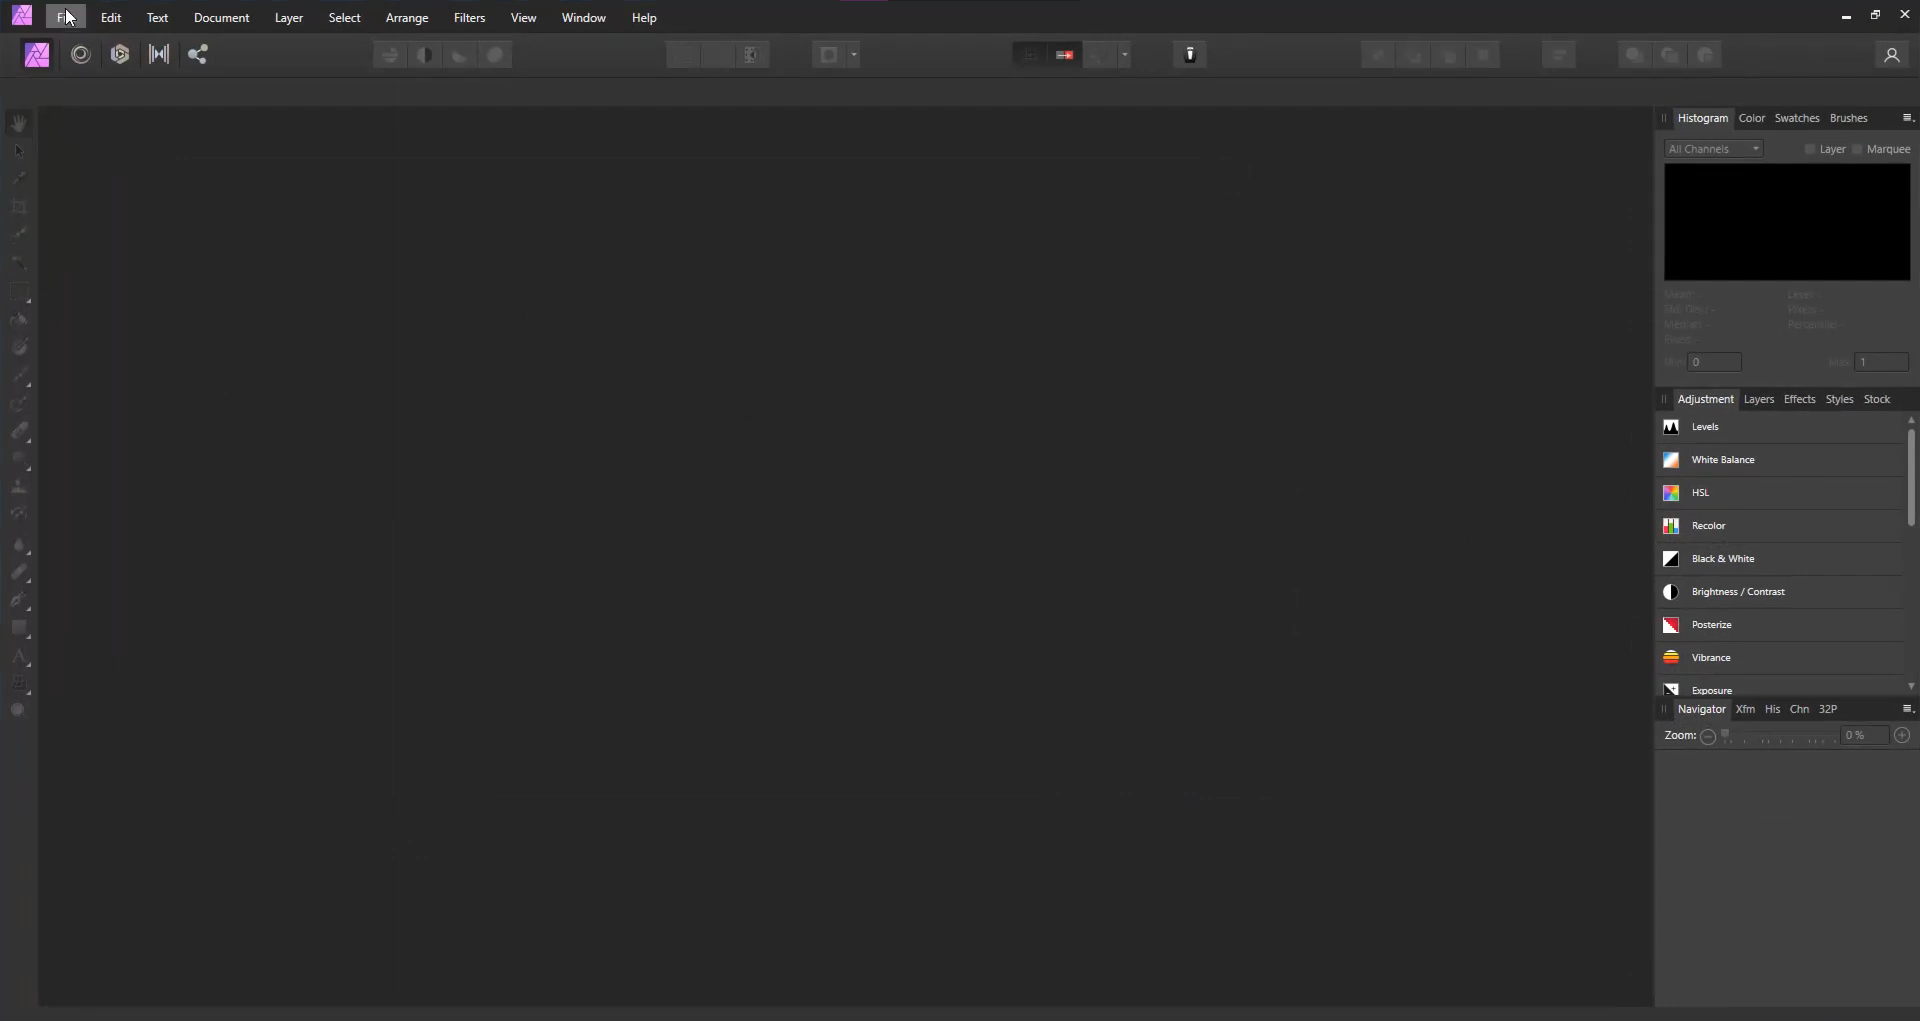Viewport: 1920px width, 1021px height.
Task: Open the Text menu
Action: [158, 18]
